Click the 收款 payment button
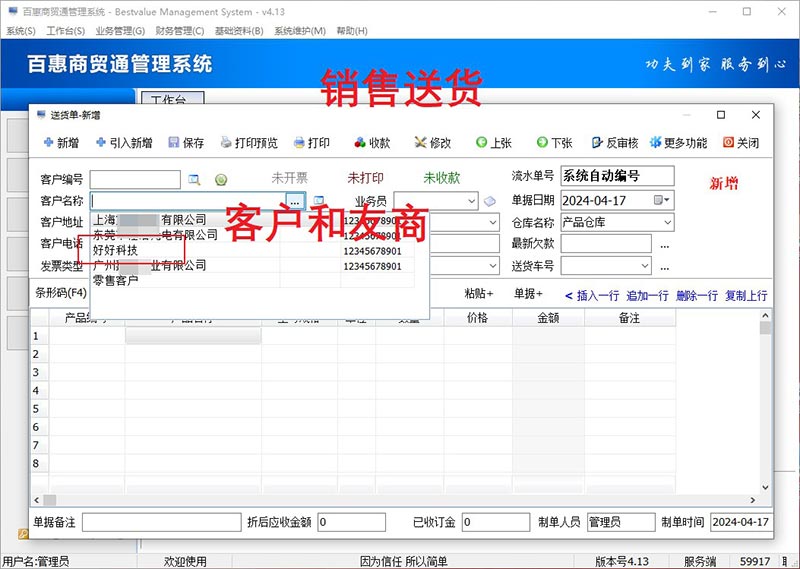Image resolution: width=800 pixels, height=569 pixels. point(372,143)
